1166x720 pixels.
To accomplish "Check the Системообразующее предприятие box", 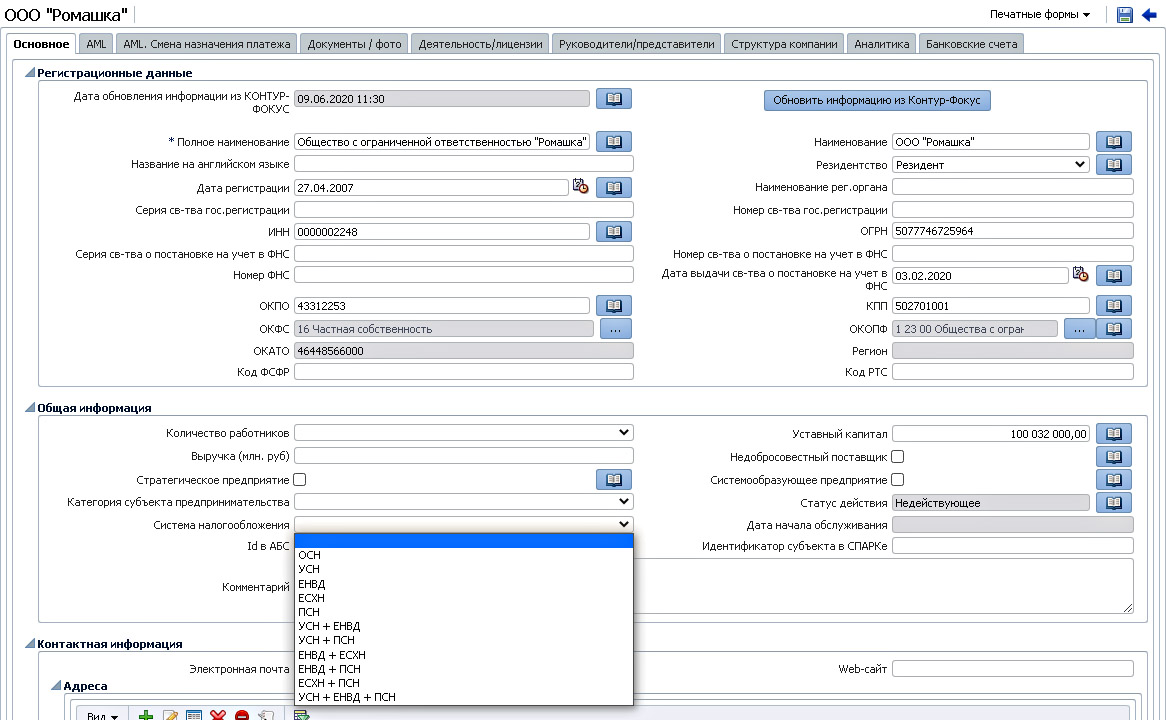I will click(x=897, y=480).
